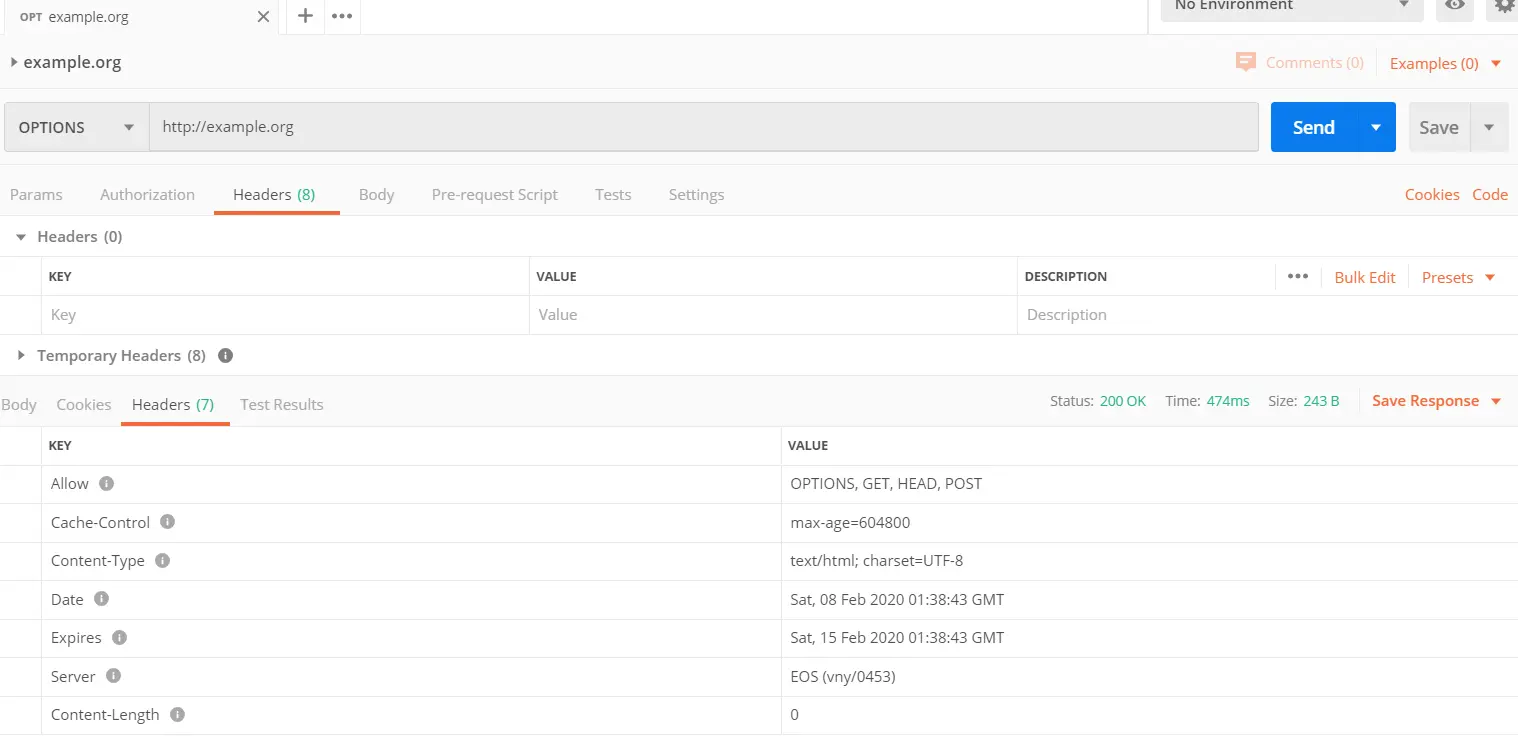Open the headers column options ellipsis
The height and width of the screenshot is (754, 1518).
1298,277
